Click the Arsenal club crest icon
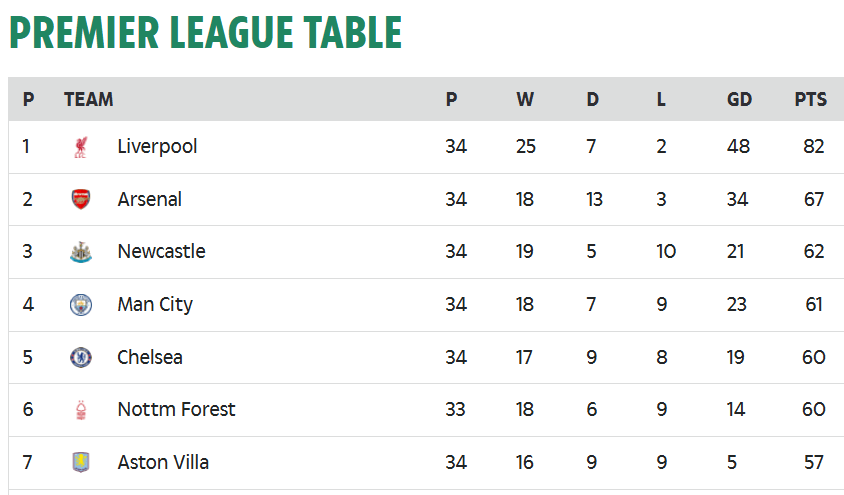The image size is (844, 495). tap(81, 199)
